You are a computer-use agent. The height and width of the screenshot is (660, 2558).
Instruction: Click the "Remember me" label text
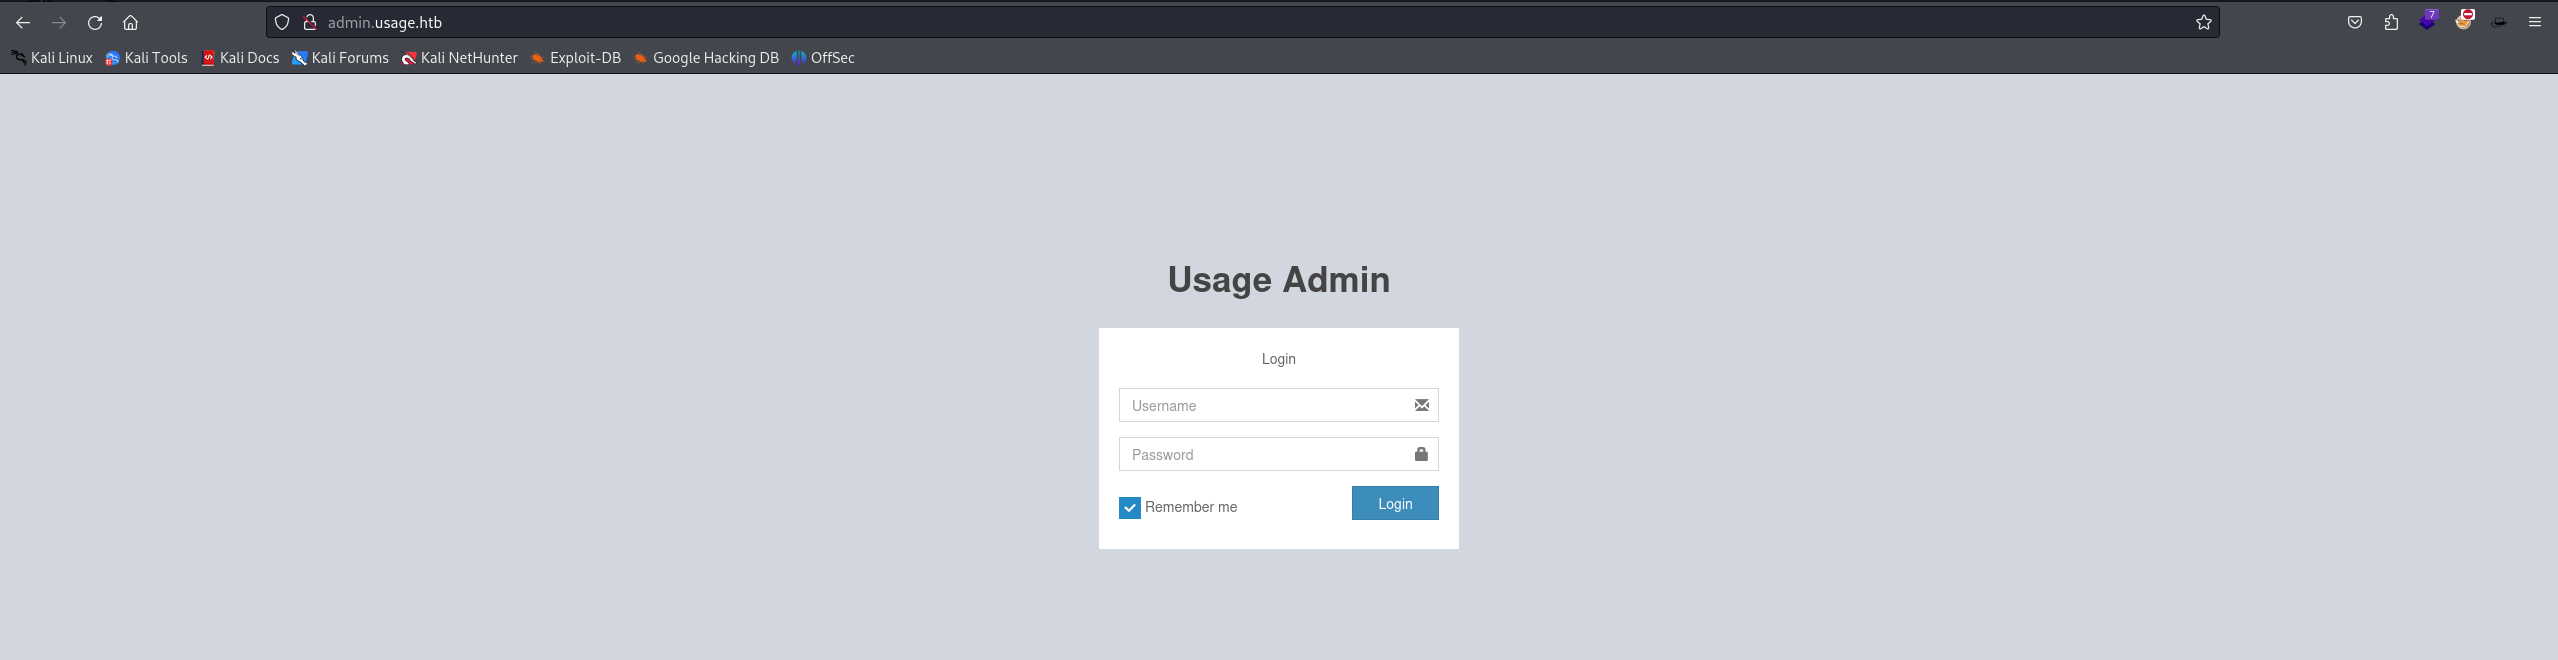pyautogui.click(x=1191, y=507)
